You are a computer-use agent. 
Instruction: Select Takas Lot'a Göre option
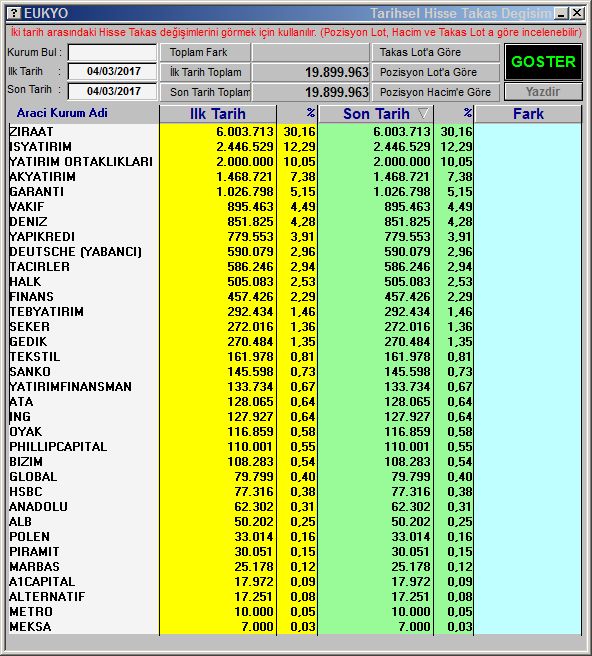tap(436, 53)
